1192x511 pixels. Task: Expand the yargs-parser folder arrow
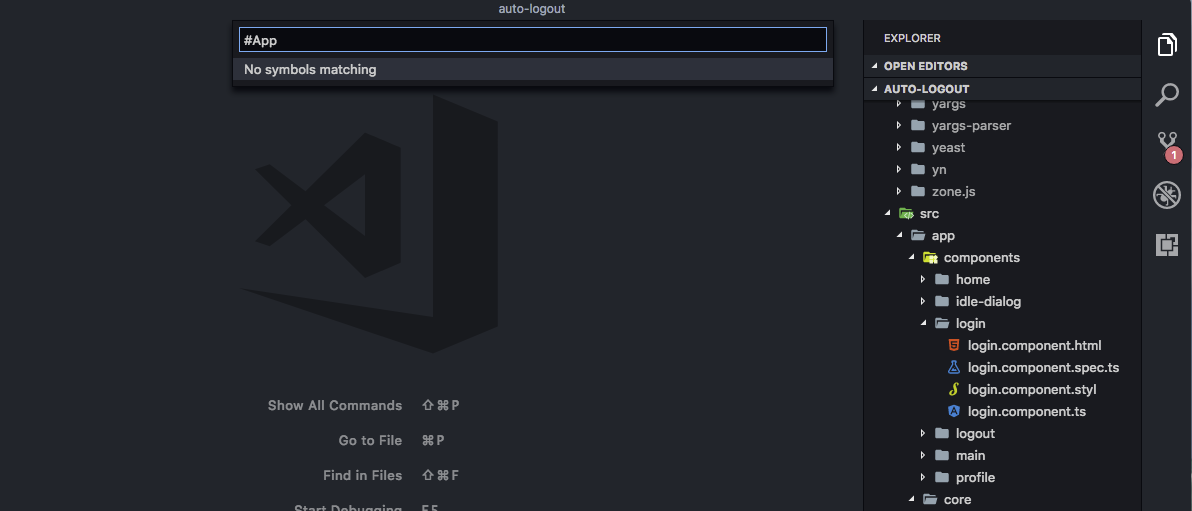(899, 125)
